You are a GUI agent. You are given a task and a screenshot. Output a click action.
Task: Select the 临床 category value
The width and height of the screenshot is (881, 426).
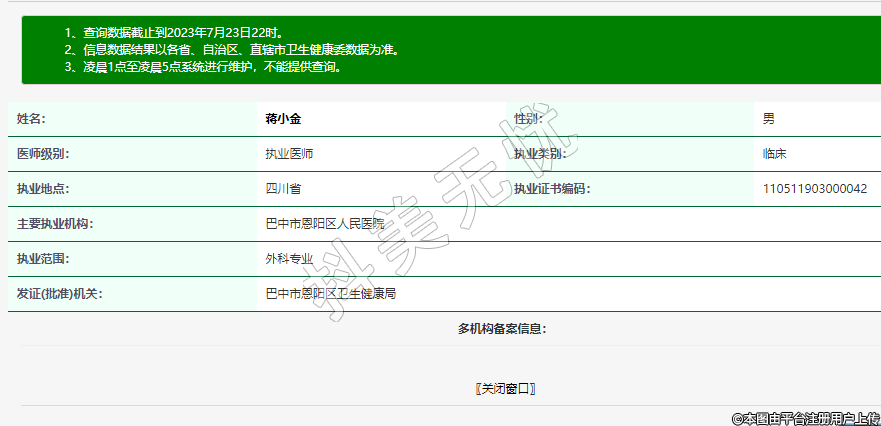(x=774, y=154)
